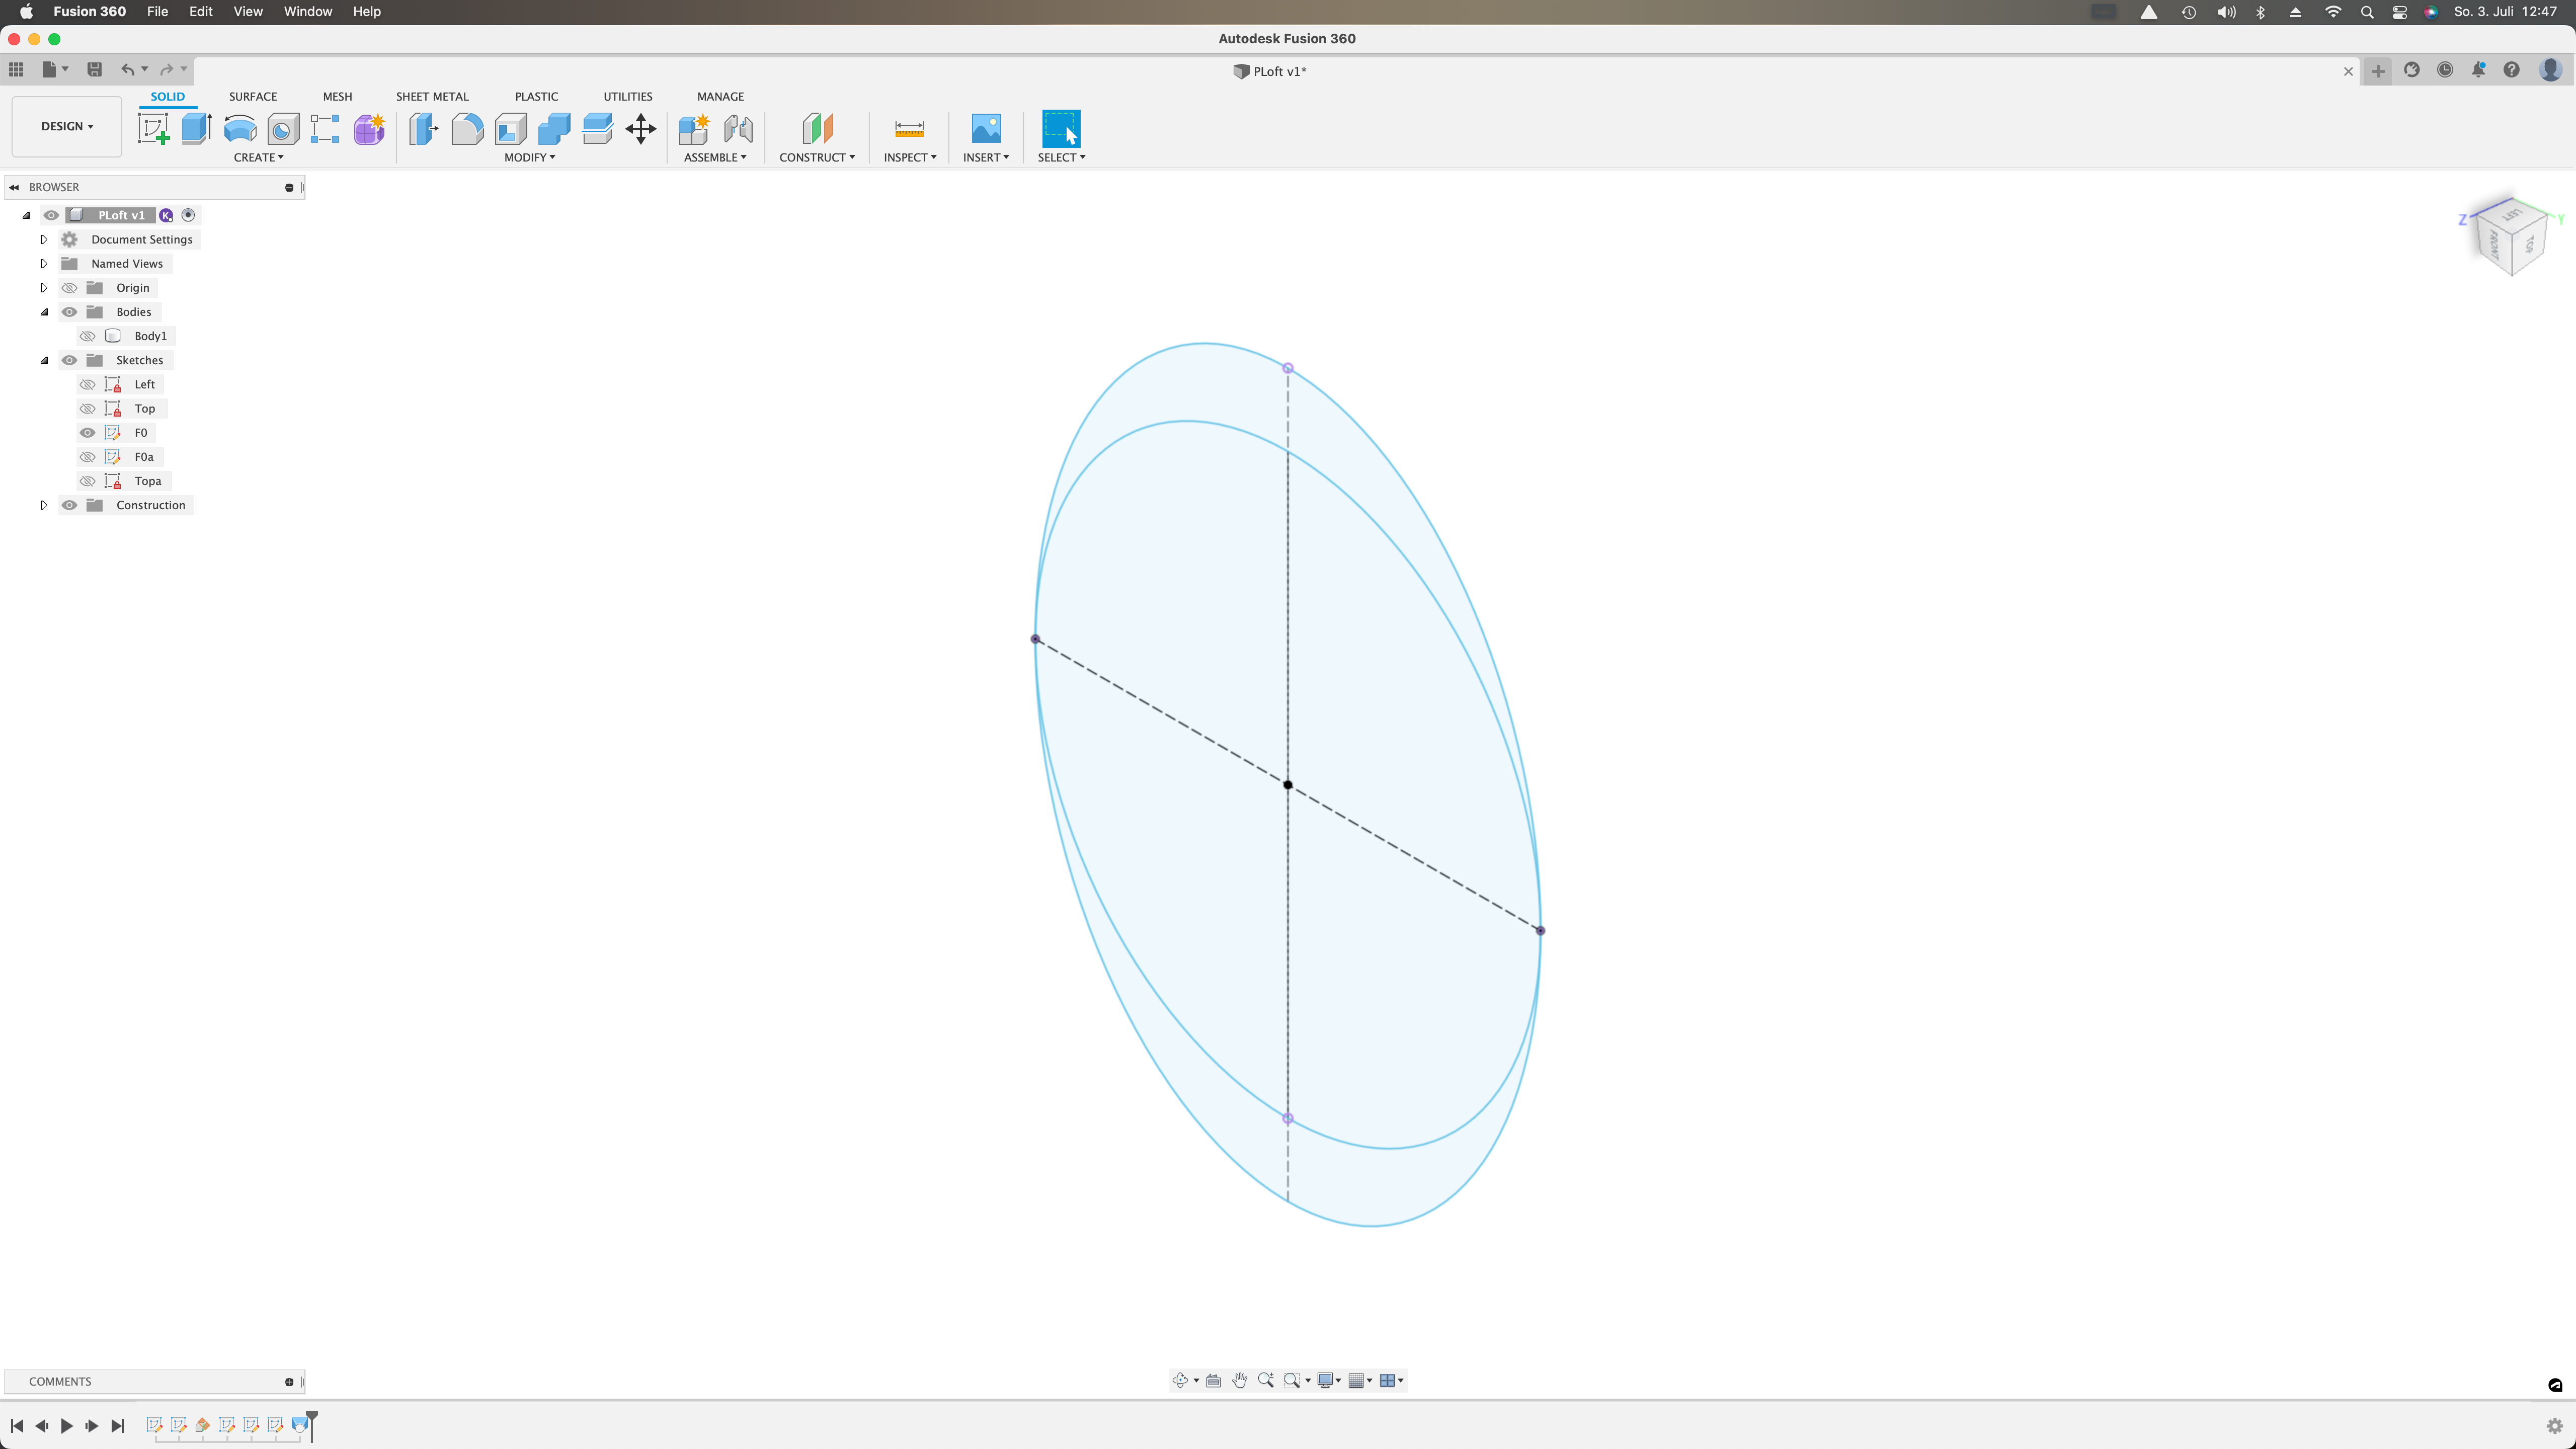Open the DESIGN workspace switcher

coord(66,126)
